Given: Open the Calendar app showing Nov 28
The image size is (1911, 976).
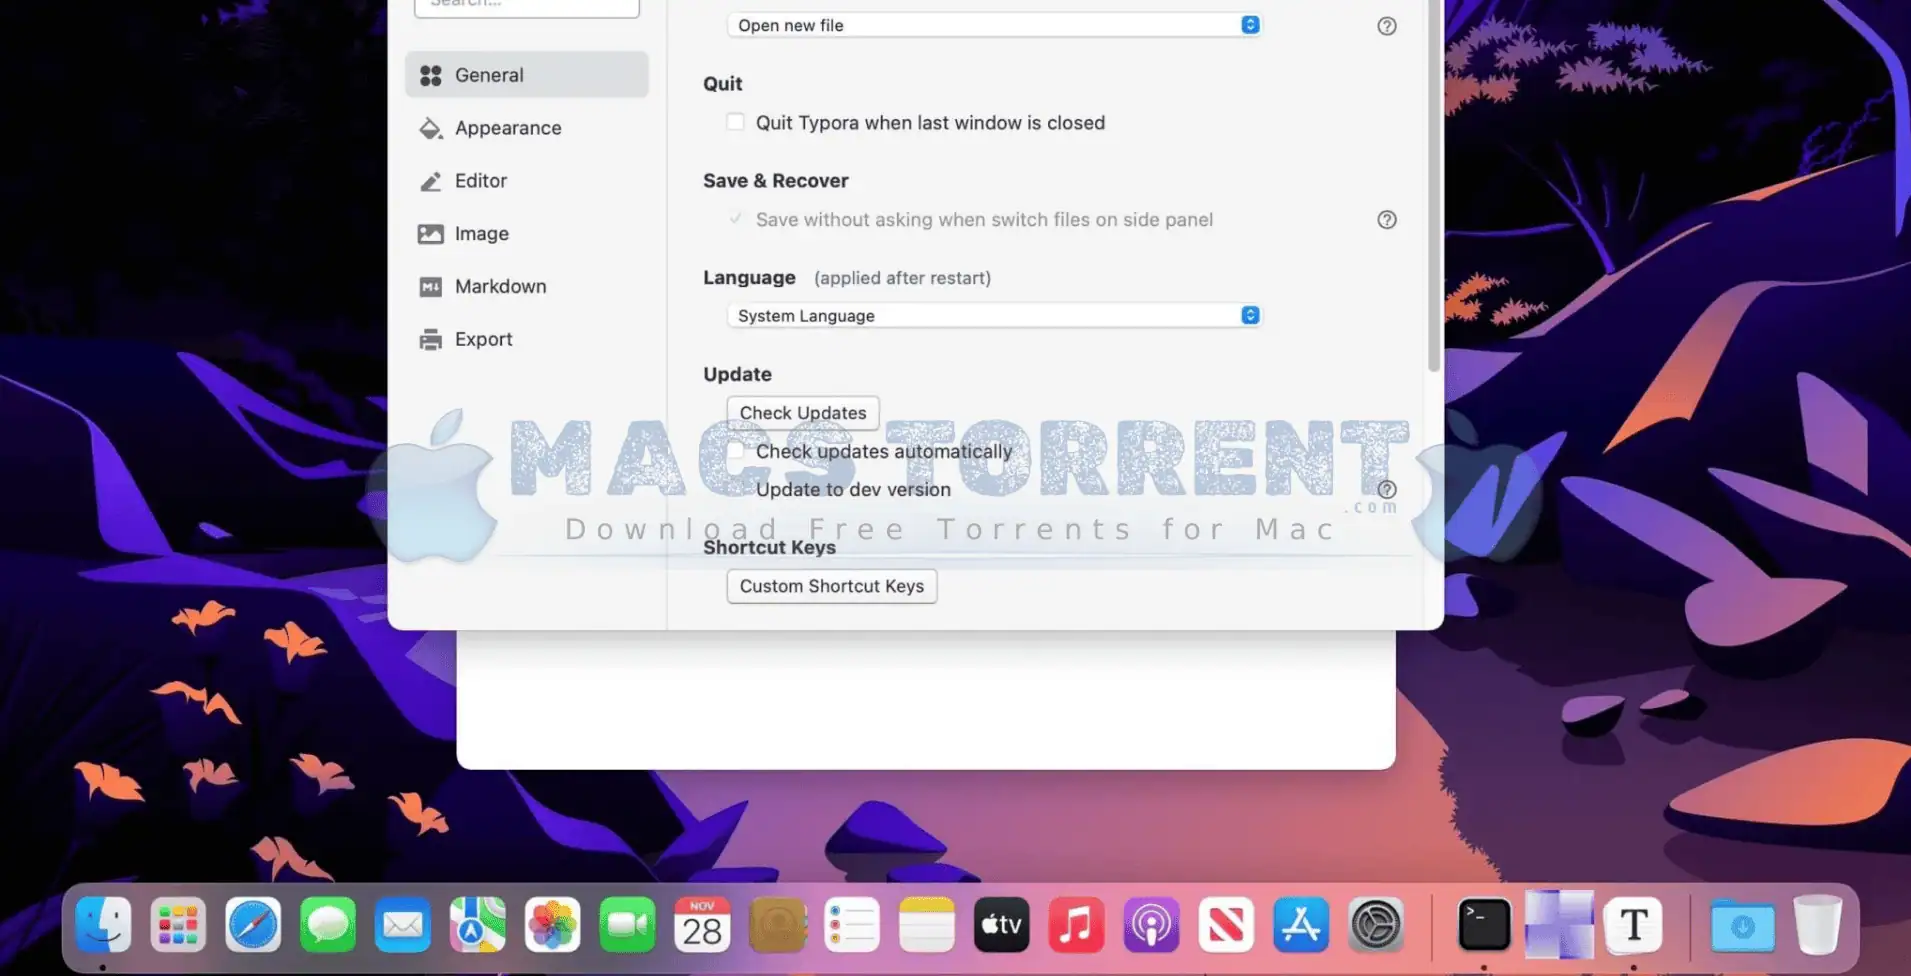Looking at the screenshot, I should [702, 924].
